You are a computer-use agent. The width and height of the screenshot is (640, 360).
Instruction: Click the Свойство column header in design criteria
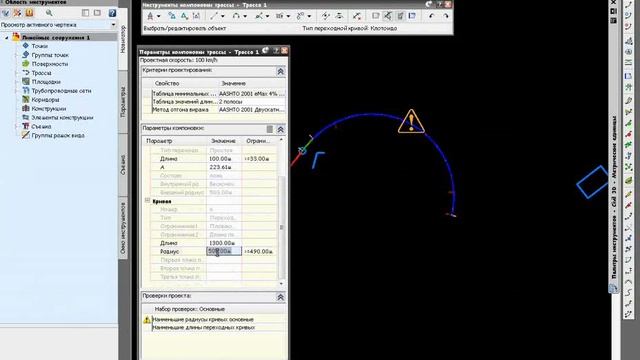[x=167, y=83]
